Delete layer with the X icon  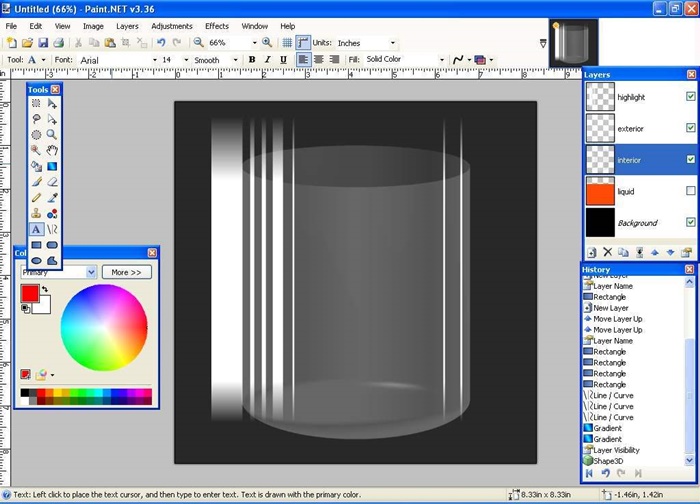607,252
